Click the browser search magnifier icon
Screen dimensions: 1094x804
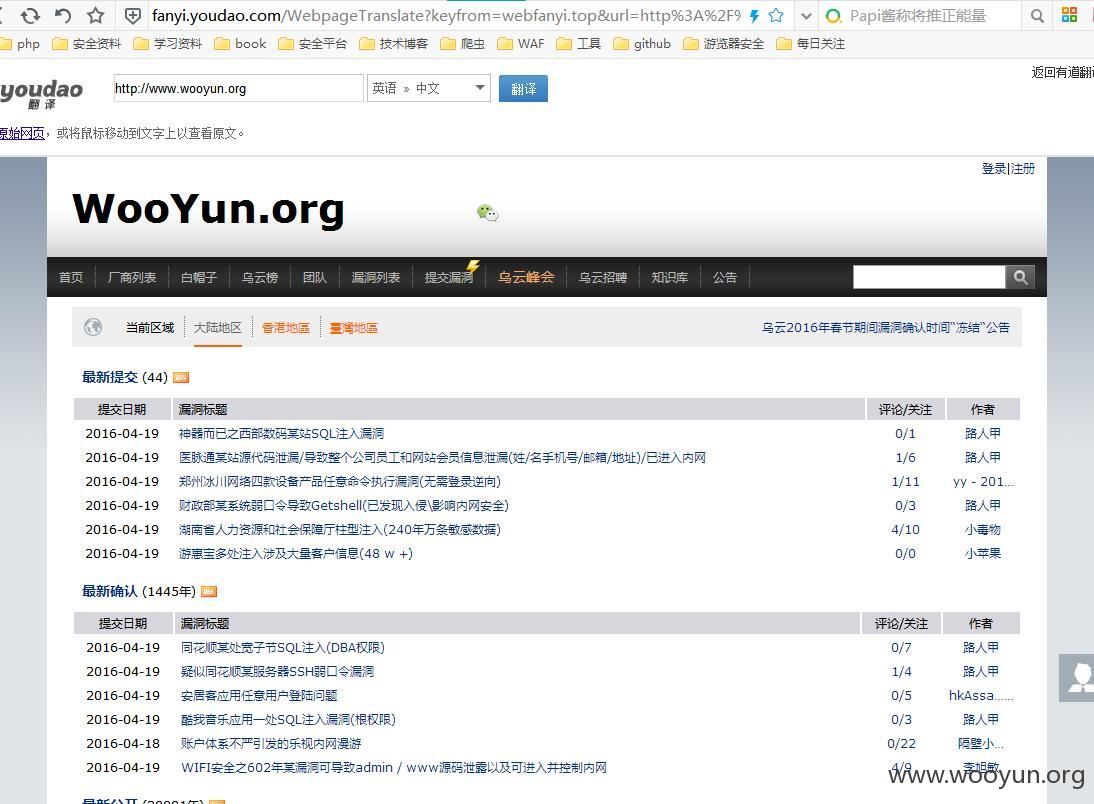click(x=1037, y=15)
